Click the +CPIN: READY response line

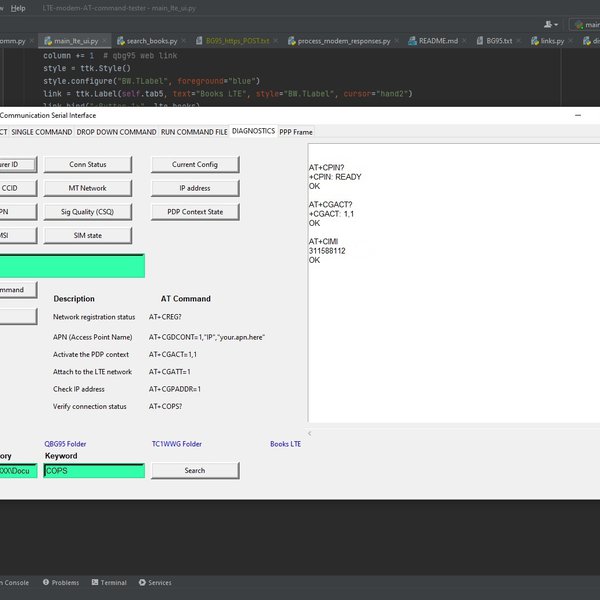pyautogui.click(x=335, y=177)
